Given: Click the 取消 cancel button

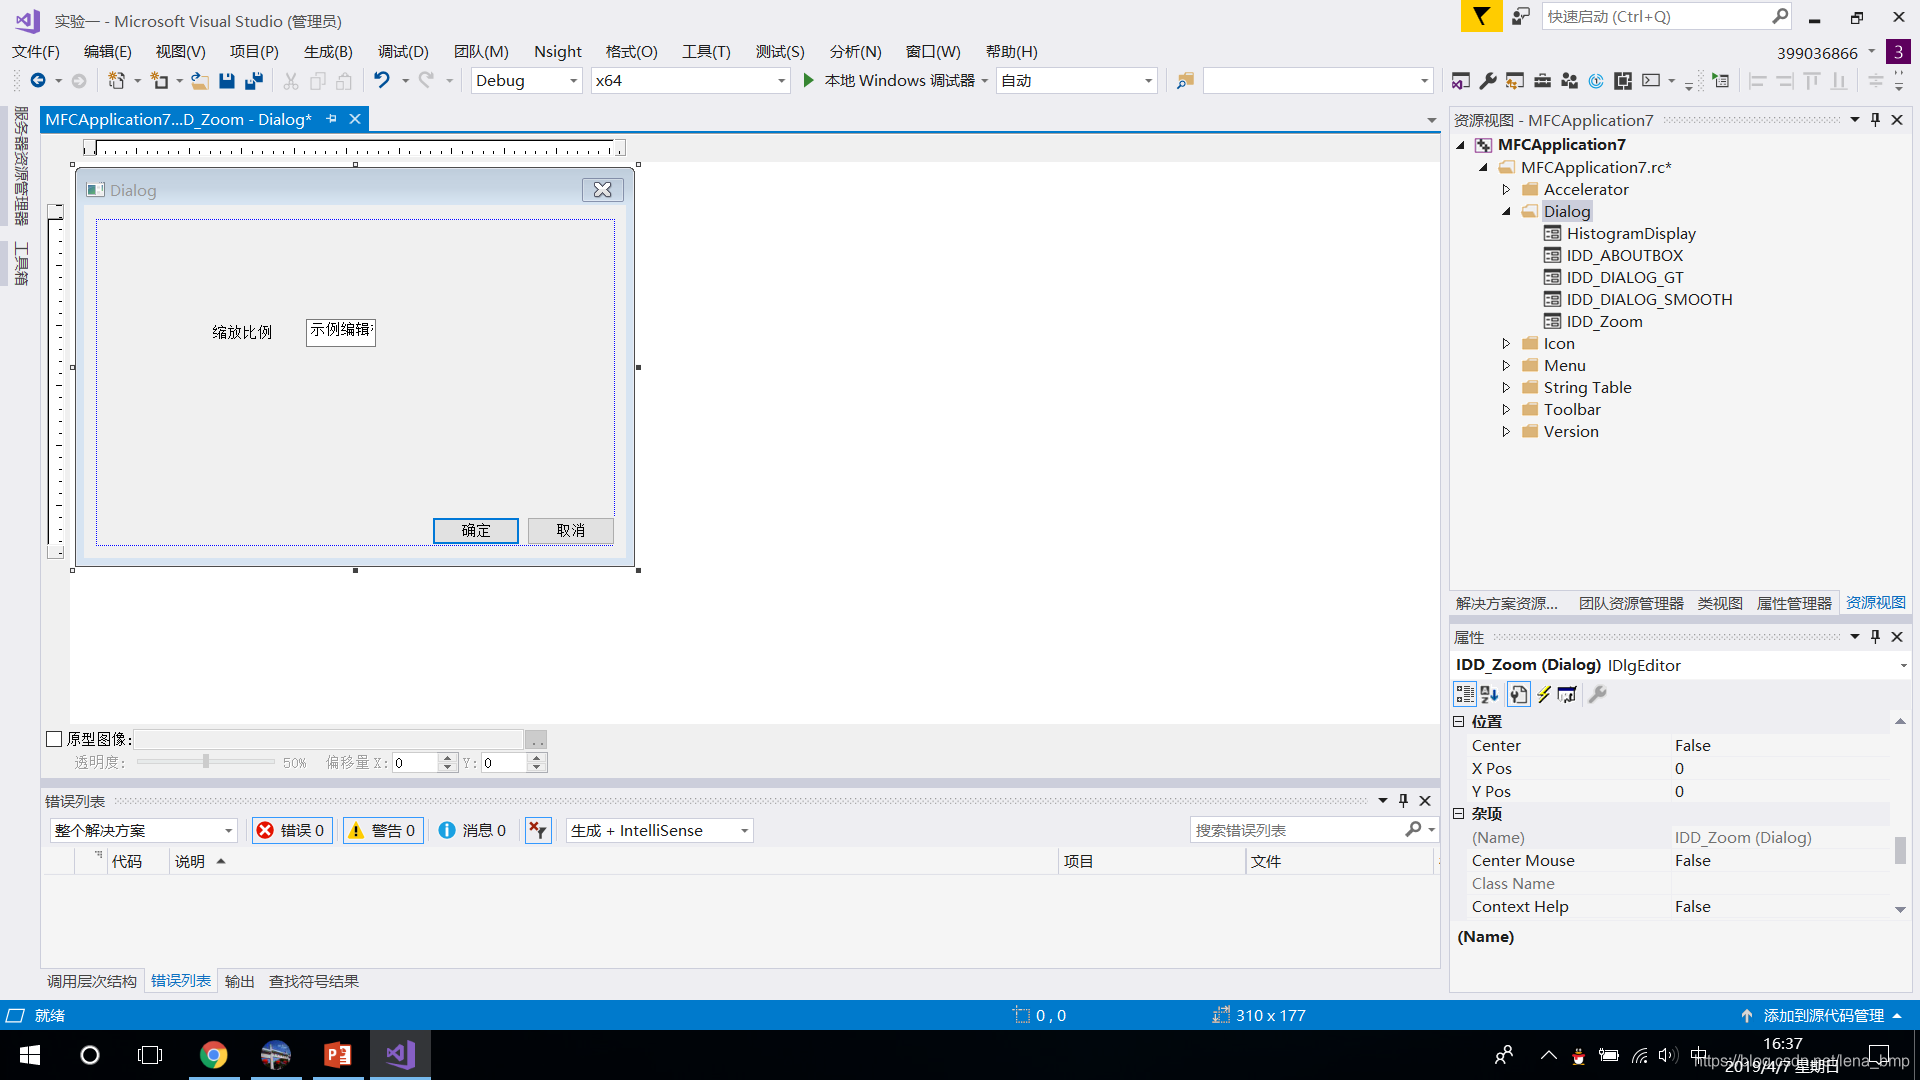Looking at the screenshot, I should coord(571,530).
